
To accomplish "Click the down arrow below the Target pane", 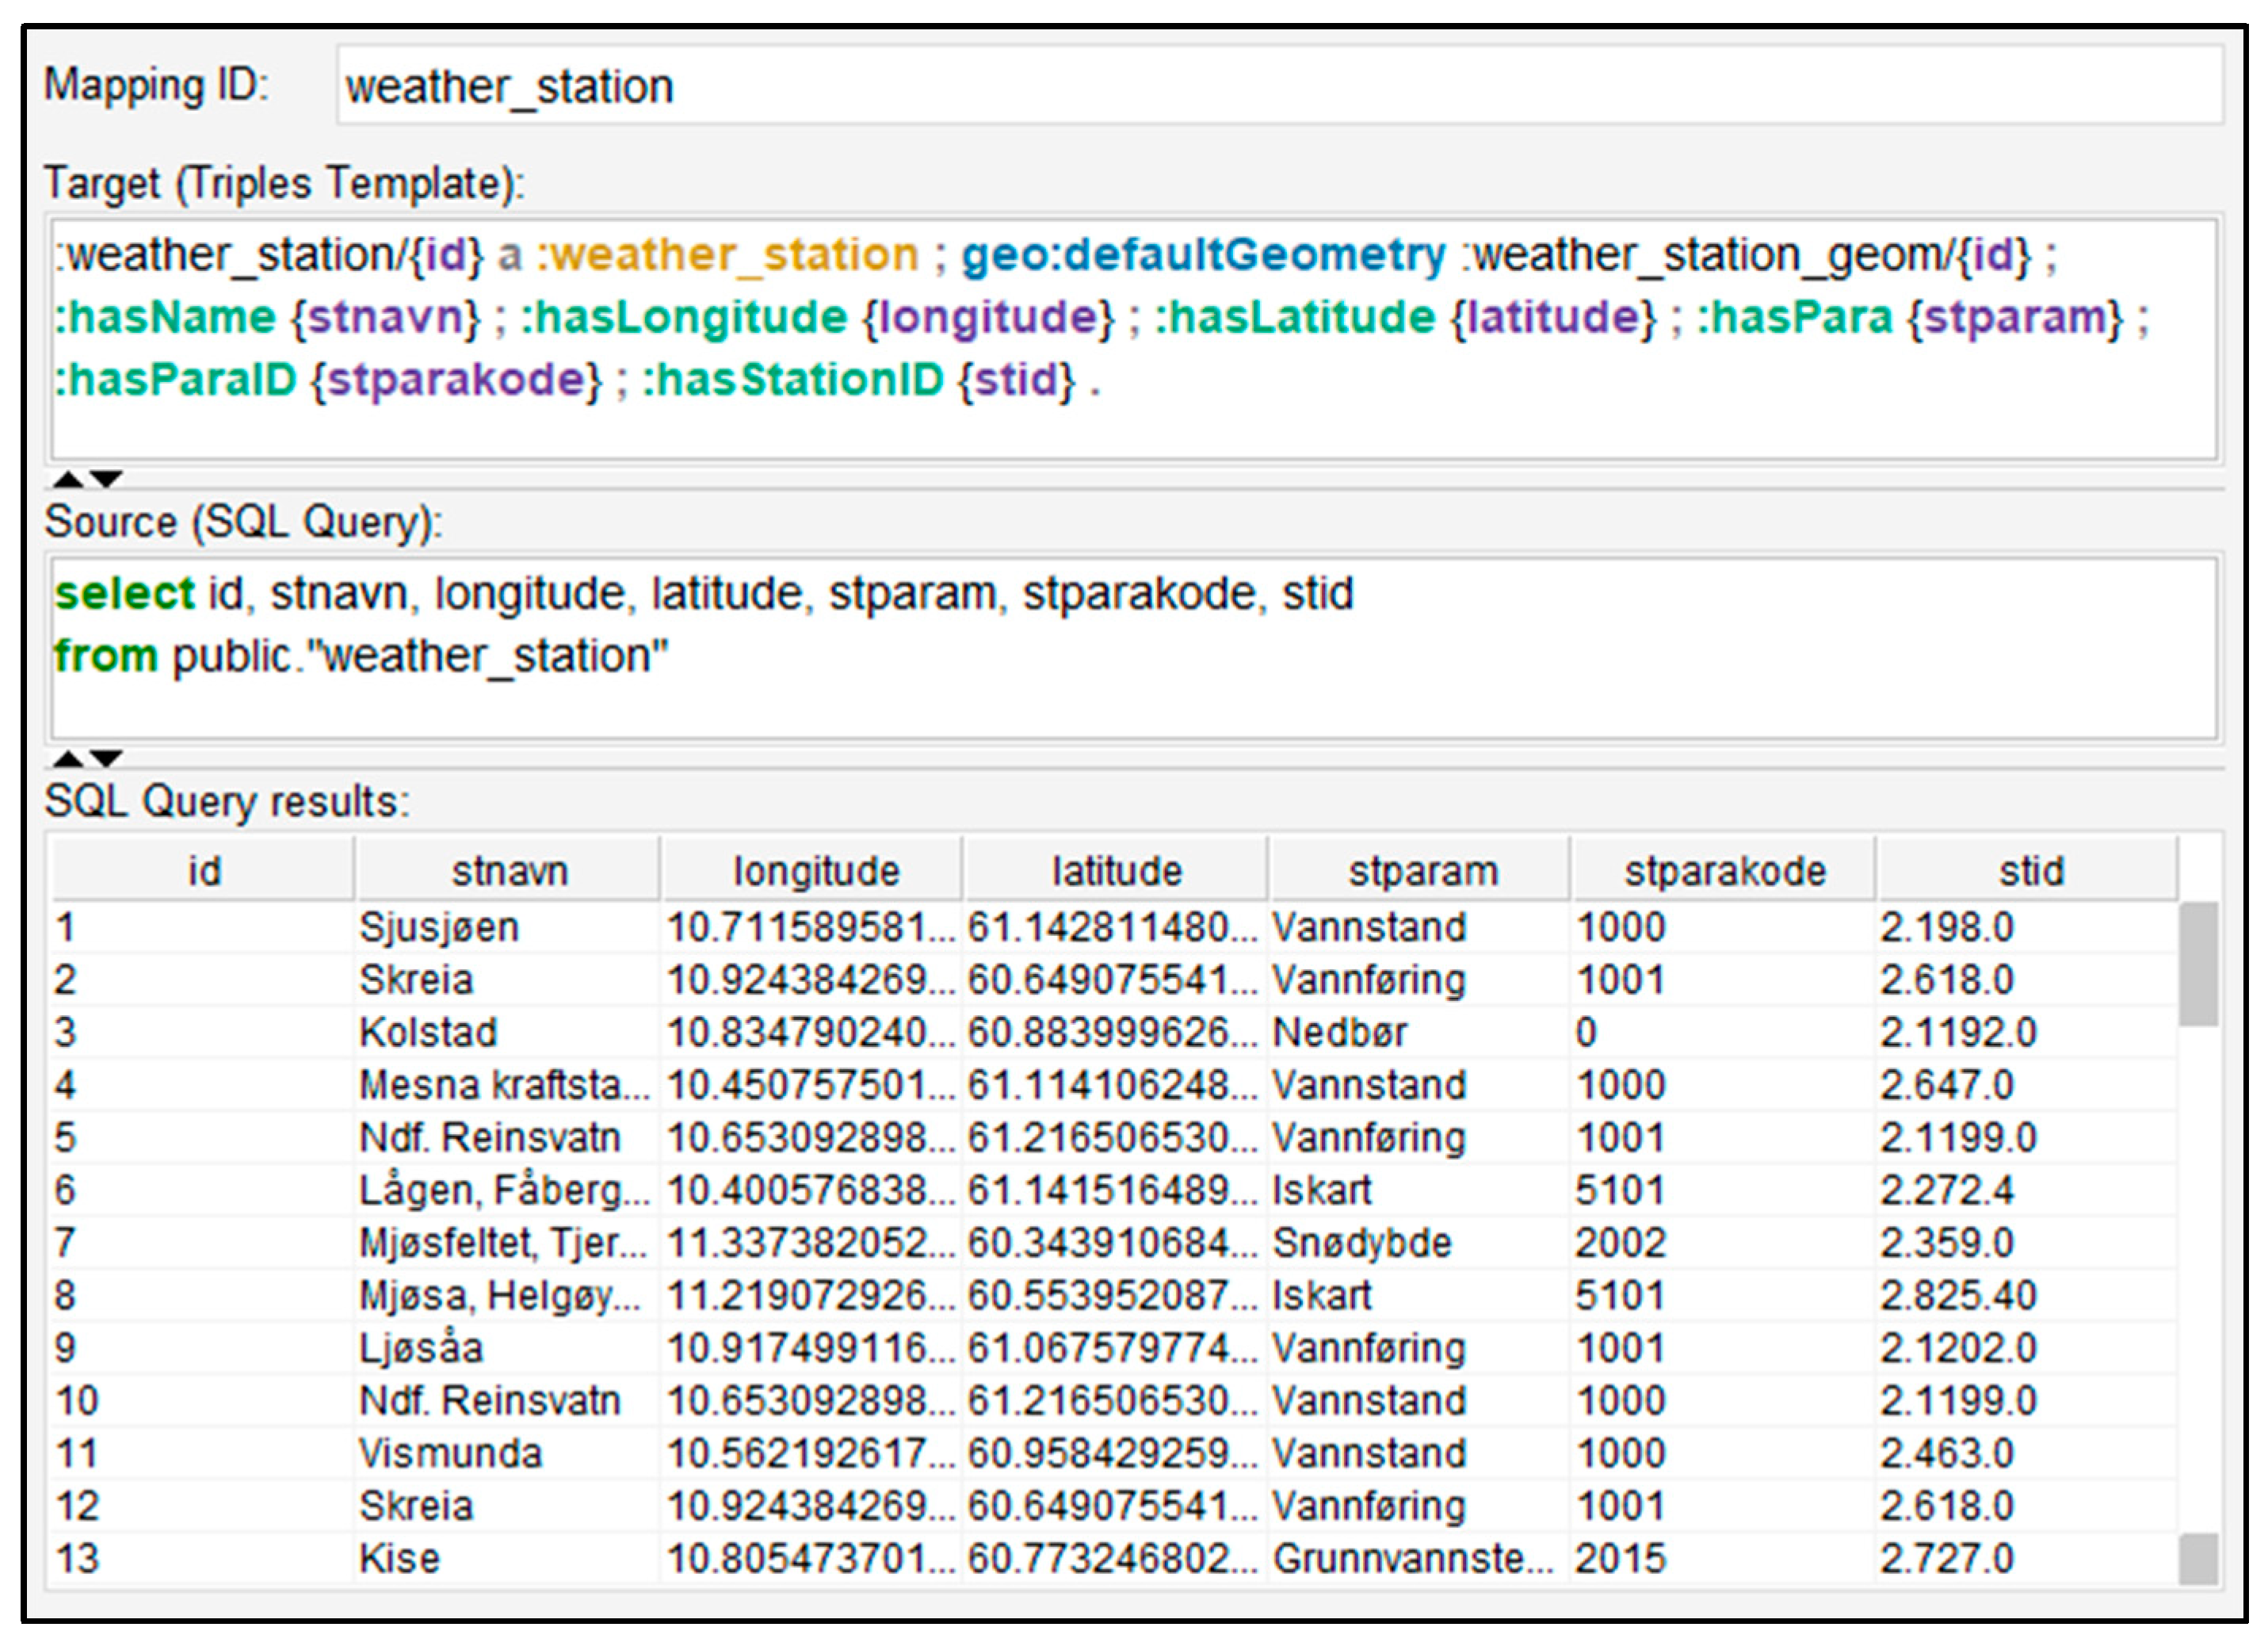I will [x=107, y=479].
